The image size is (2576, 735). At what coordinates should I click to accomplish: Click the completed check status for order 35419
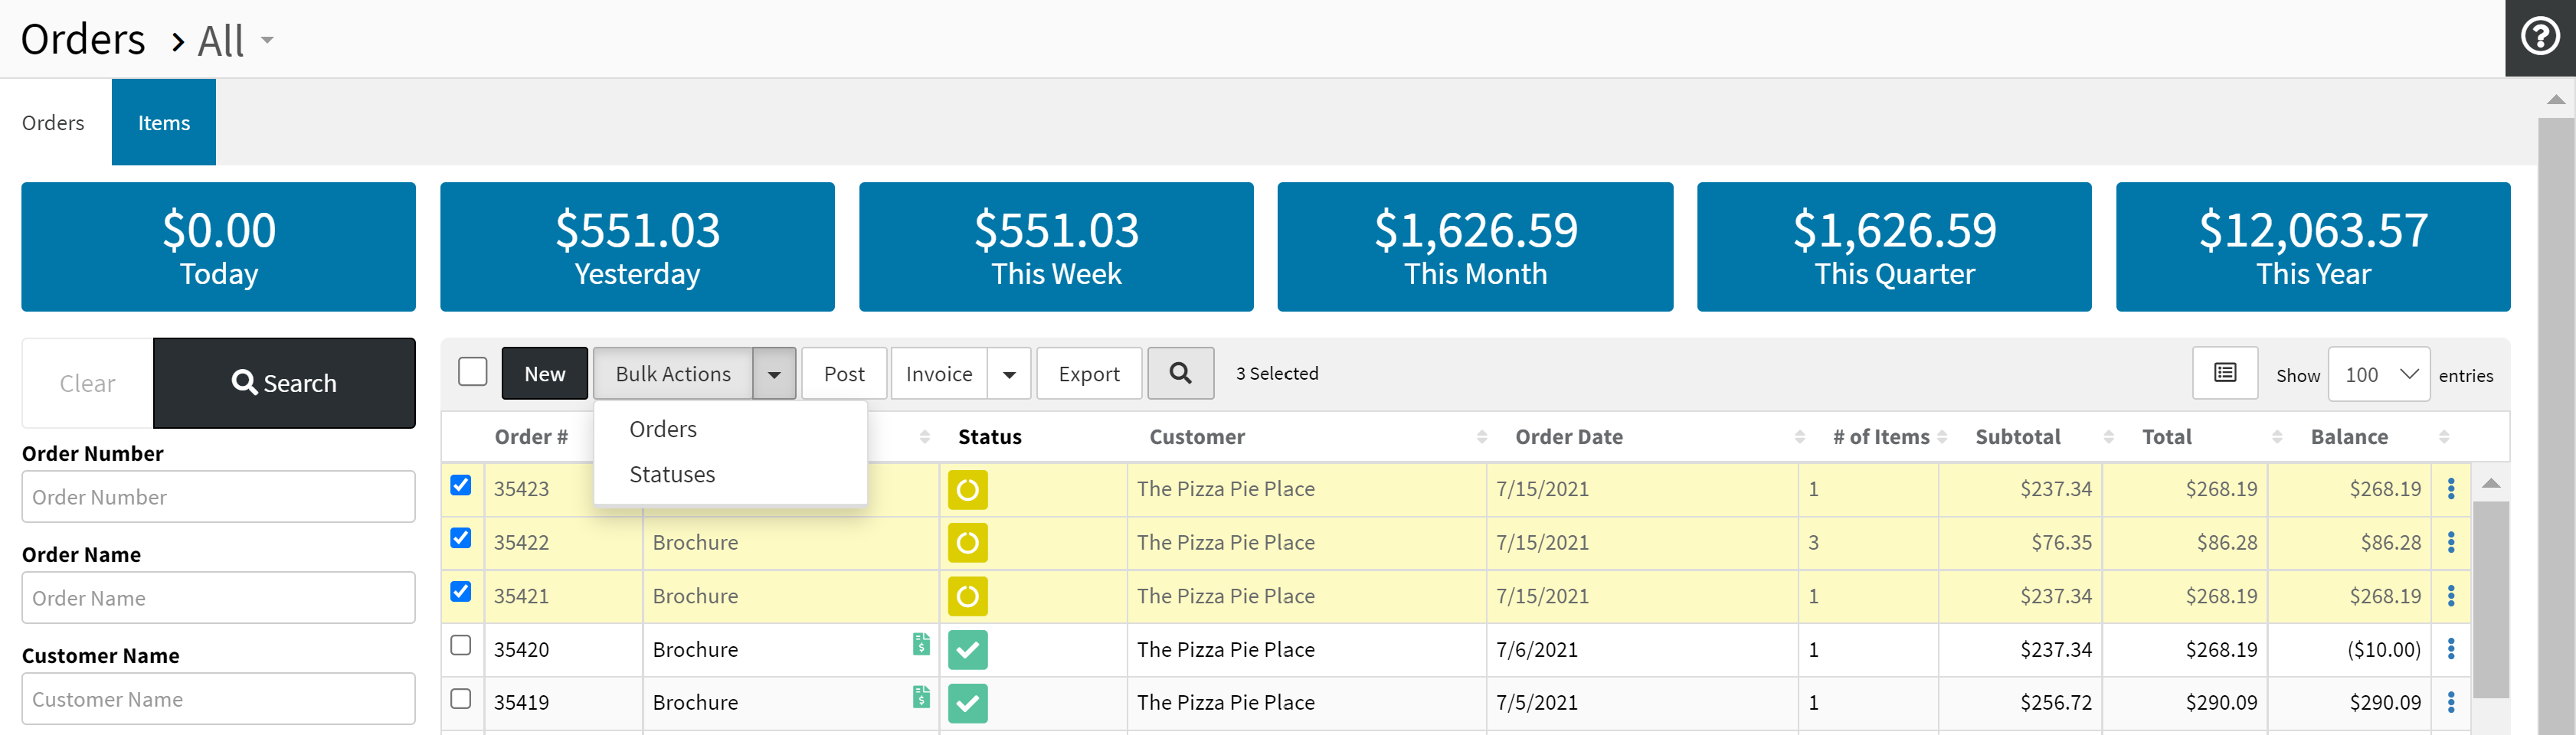(x=967, y=703)
